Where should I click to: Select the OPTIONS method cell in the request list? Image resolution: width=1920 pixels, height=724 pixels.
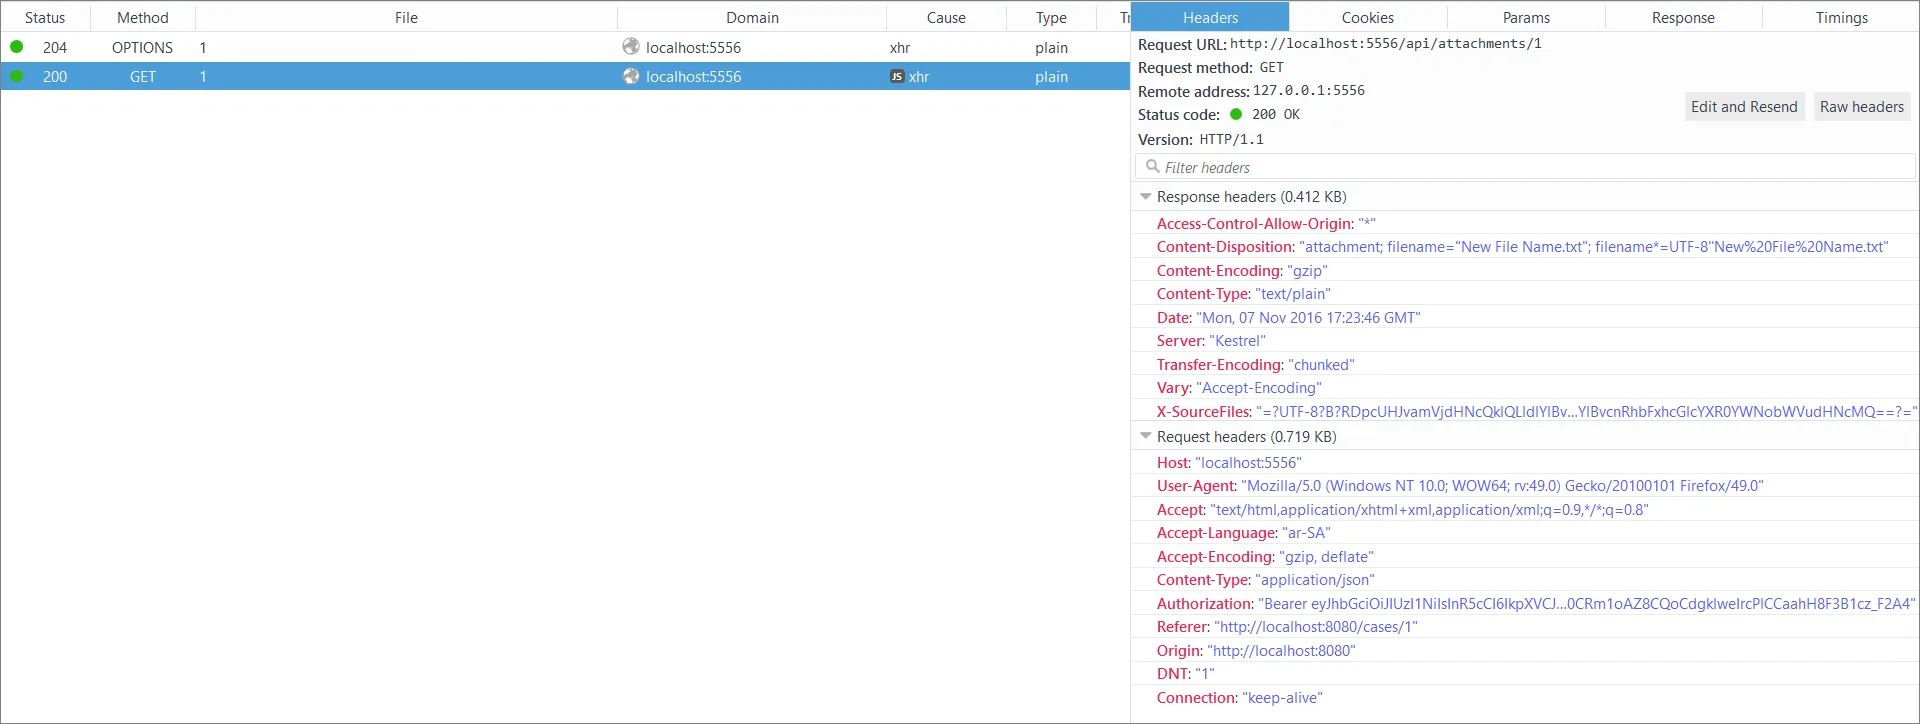[x=142, y=47]
